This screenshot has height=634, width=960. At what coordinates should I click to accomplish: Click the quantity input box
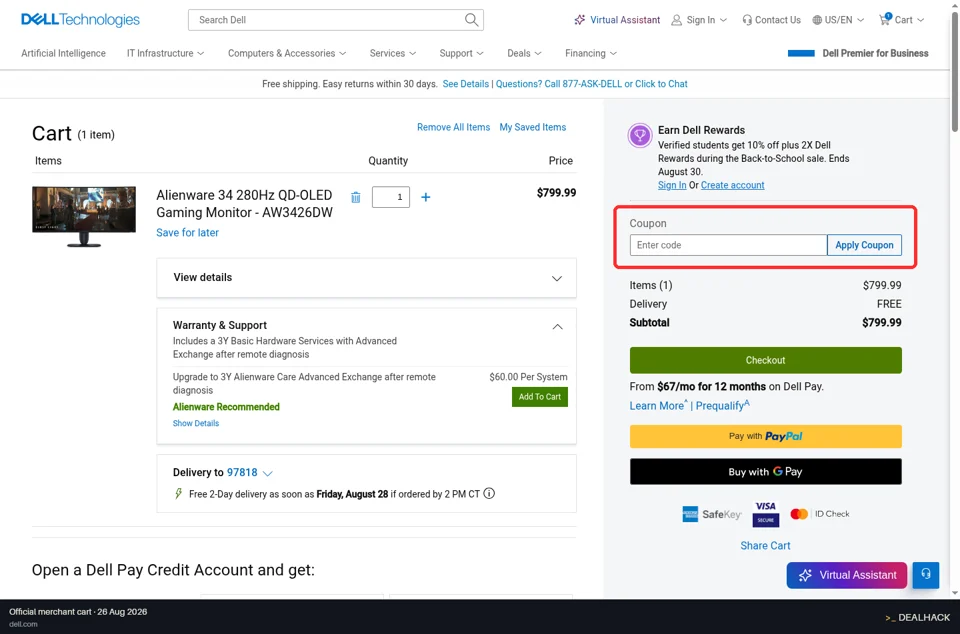click(391, 197)
